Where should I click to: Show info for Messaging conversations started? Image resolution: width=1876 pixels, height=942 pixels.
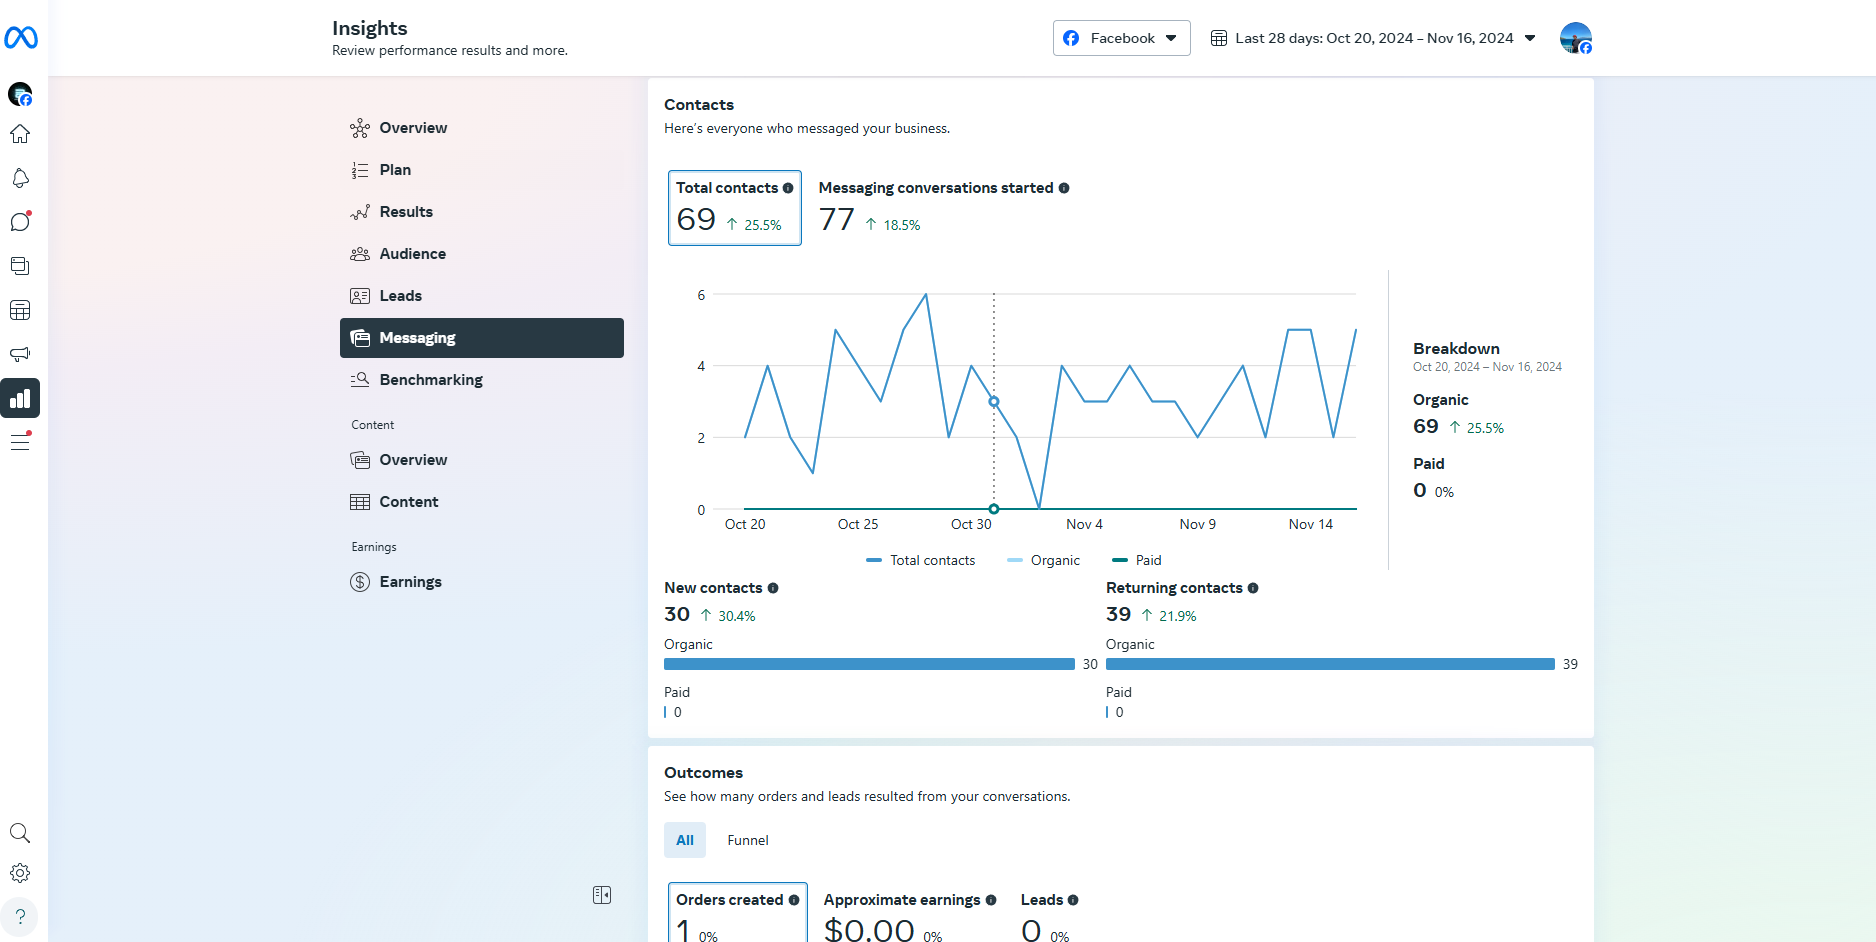pyautogui.click(x=1064, y=188)
